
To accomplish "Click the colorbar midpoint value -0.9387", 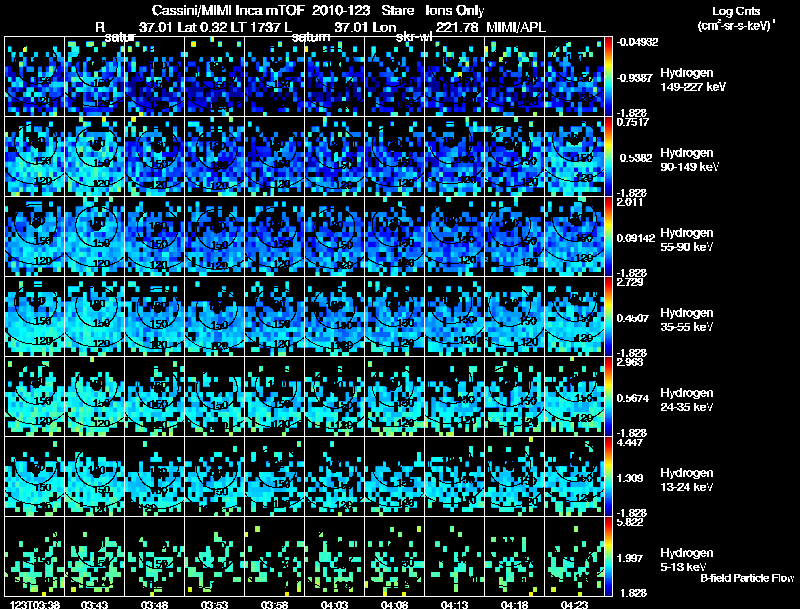I will click(x=635, y=78).
